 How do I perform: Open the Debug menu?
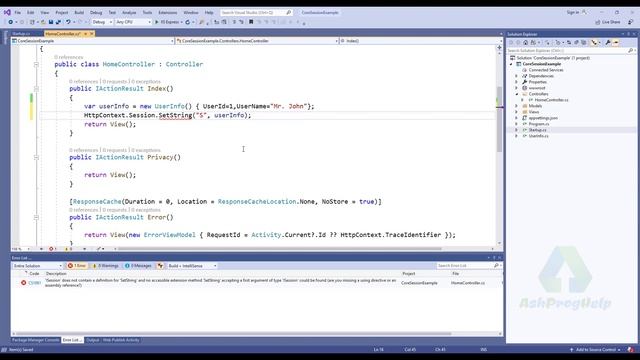96,12
